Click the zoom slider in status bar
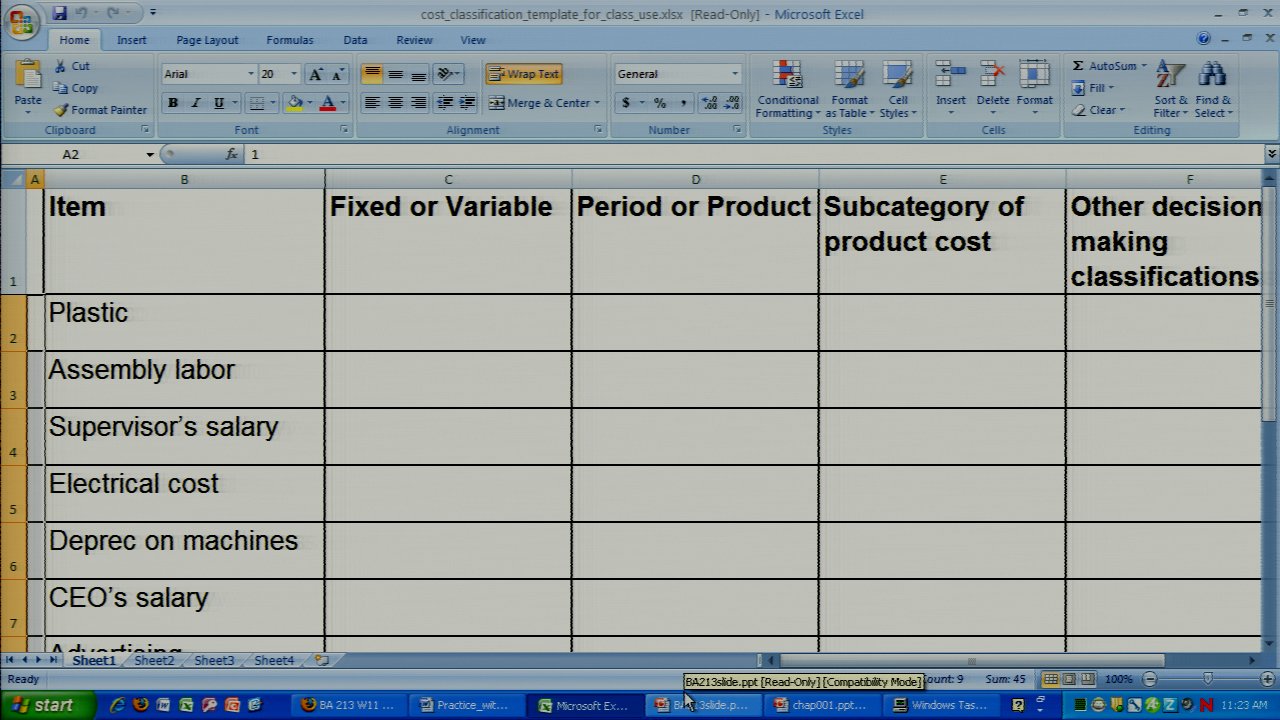This screenshot has height=720, width=1280. tap(1207, 679)
